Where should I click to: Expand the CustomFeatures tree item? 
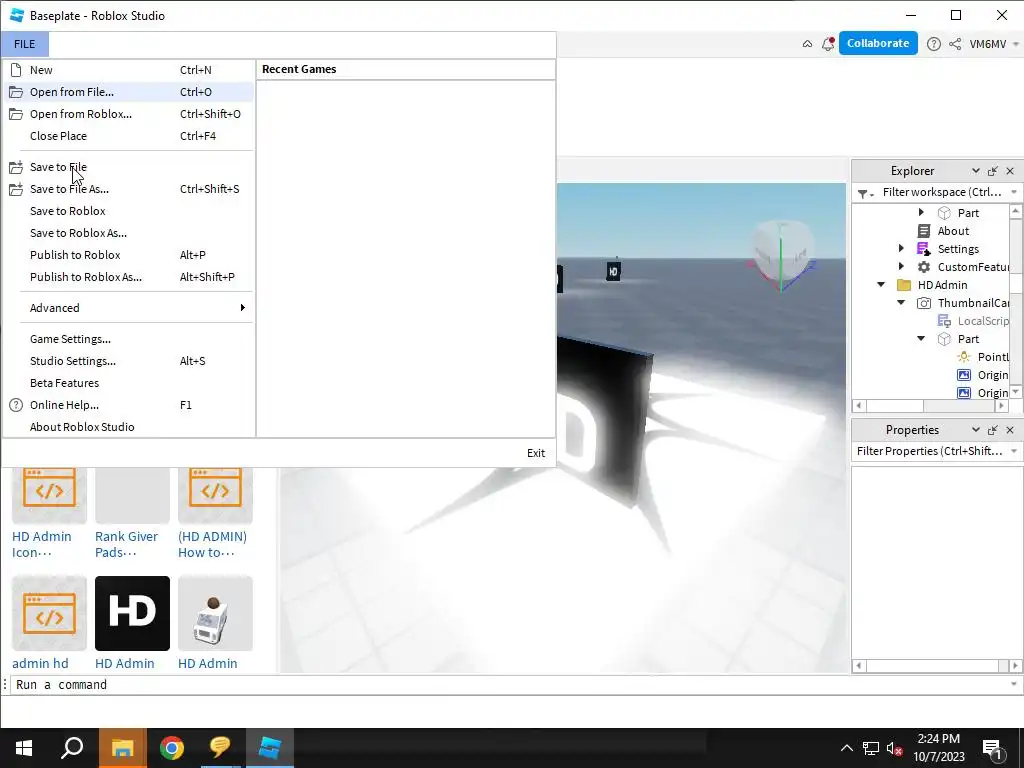(x=901, y=266)
